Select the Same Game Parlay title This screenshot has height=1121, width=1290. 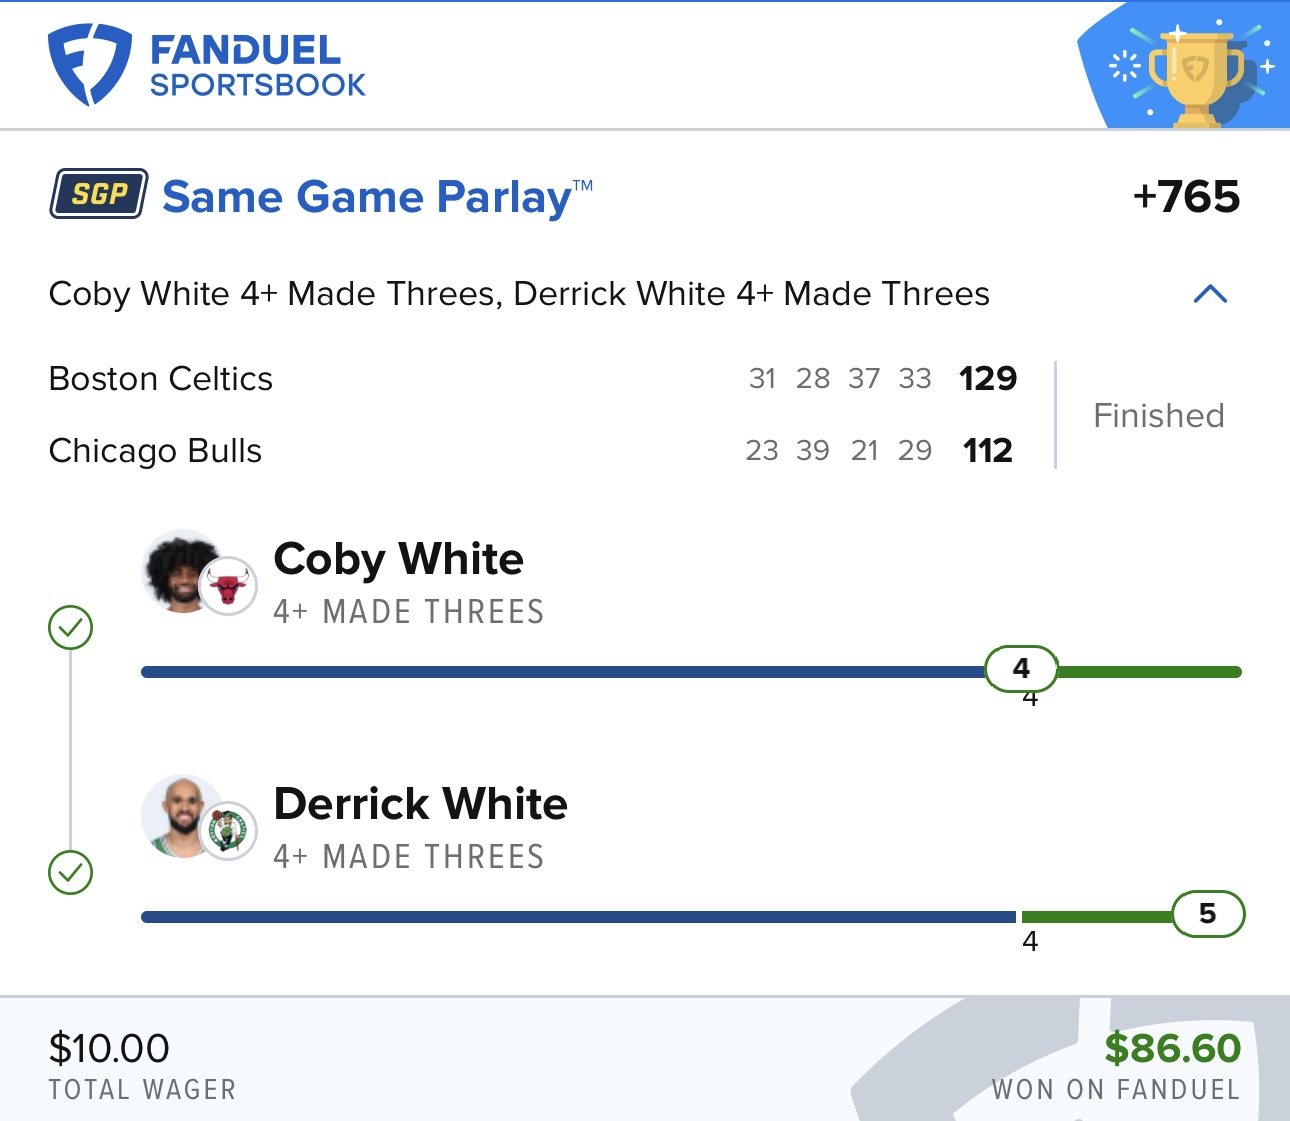[x=377, y=197]
